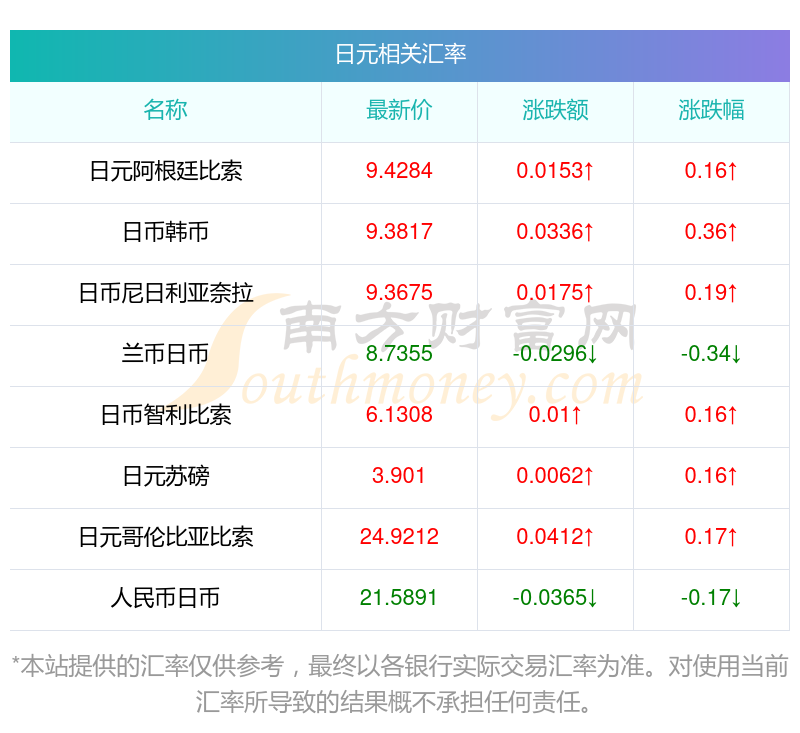Click the change value 0.0412↑

(555, 537)
